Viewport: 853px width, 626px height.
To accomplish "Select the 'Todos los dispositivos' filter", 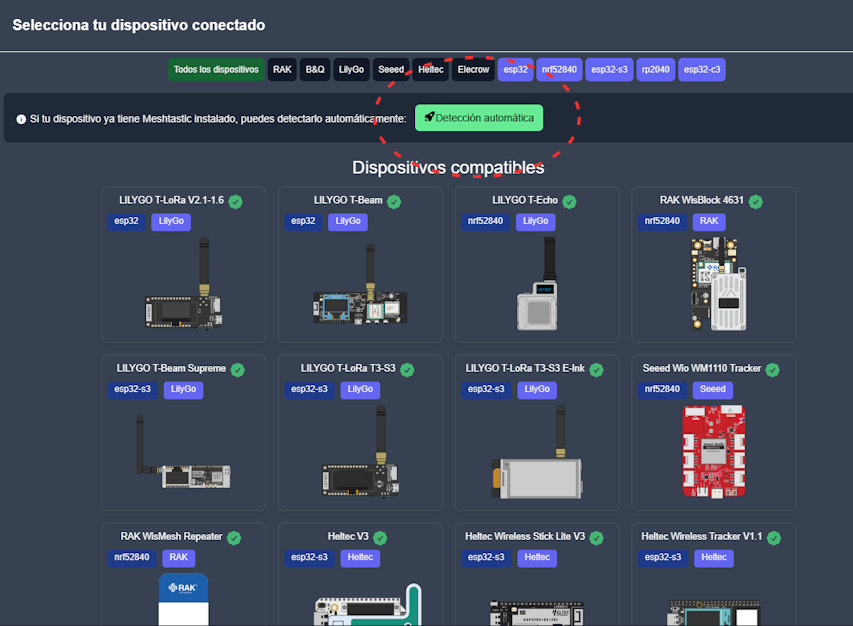I will 216,70.
